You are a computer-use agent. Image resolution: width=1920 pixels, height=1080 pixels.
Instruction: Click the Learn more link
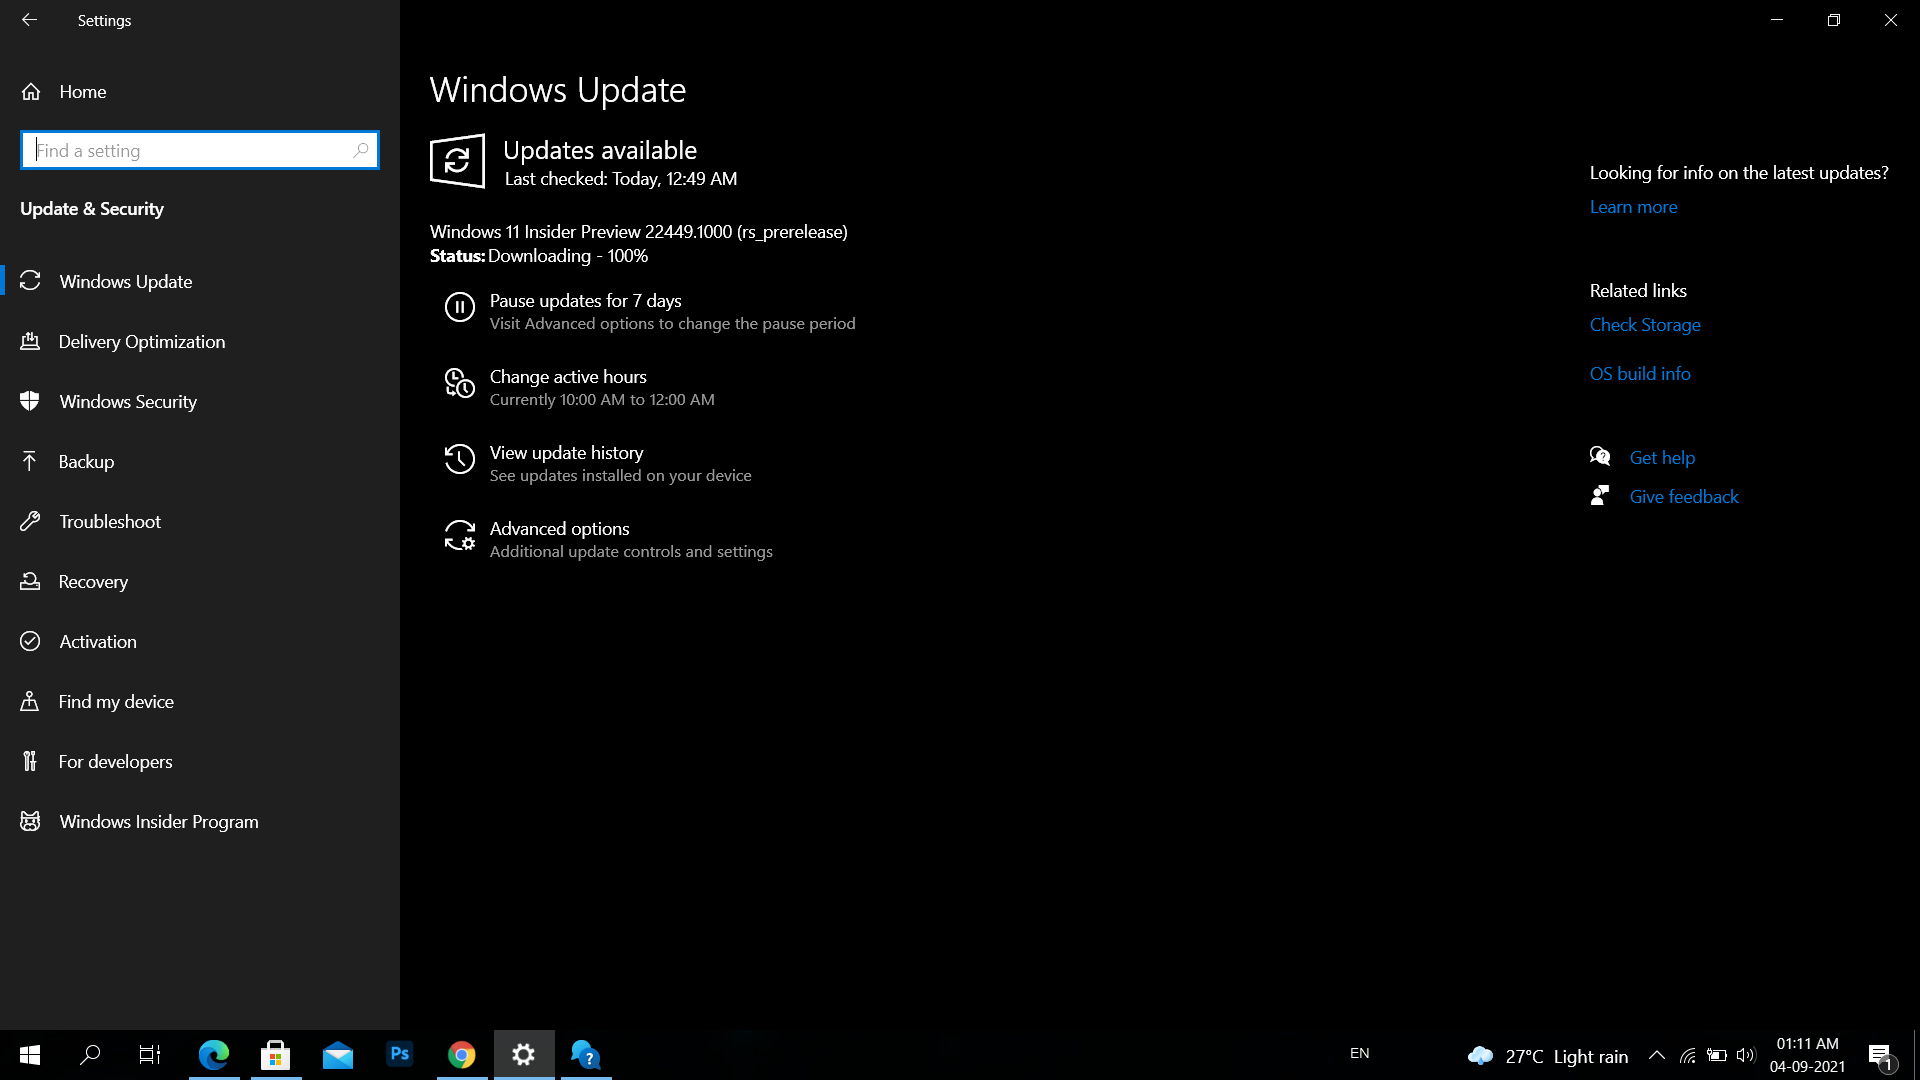coord(1633,207)
